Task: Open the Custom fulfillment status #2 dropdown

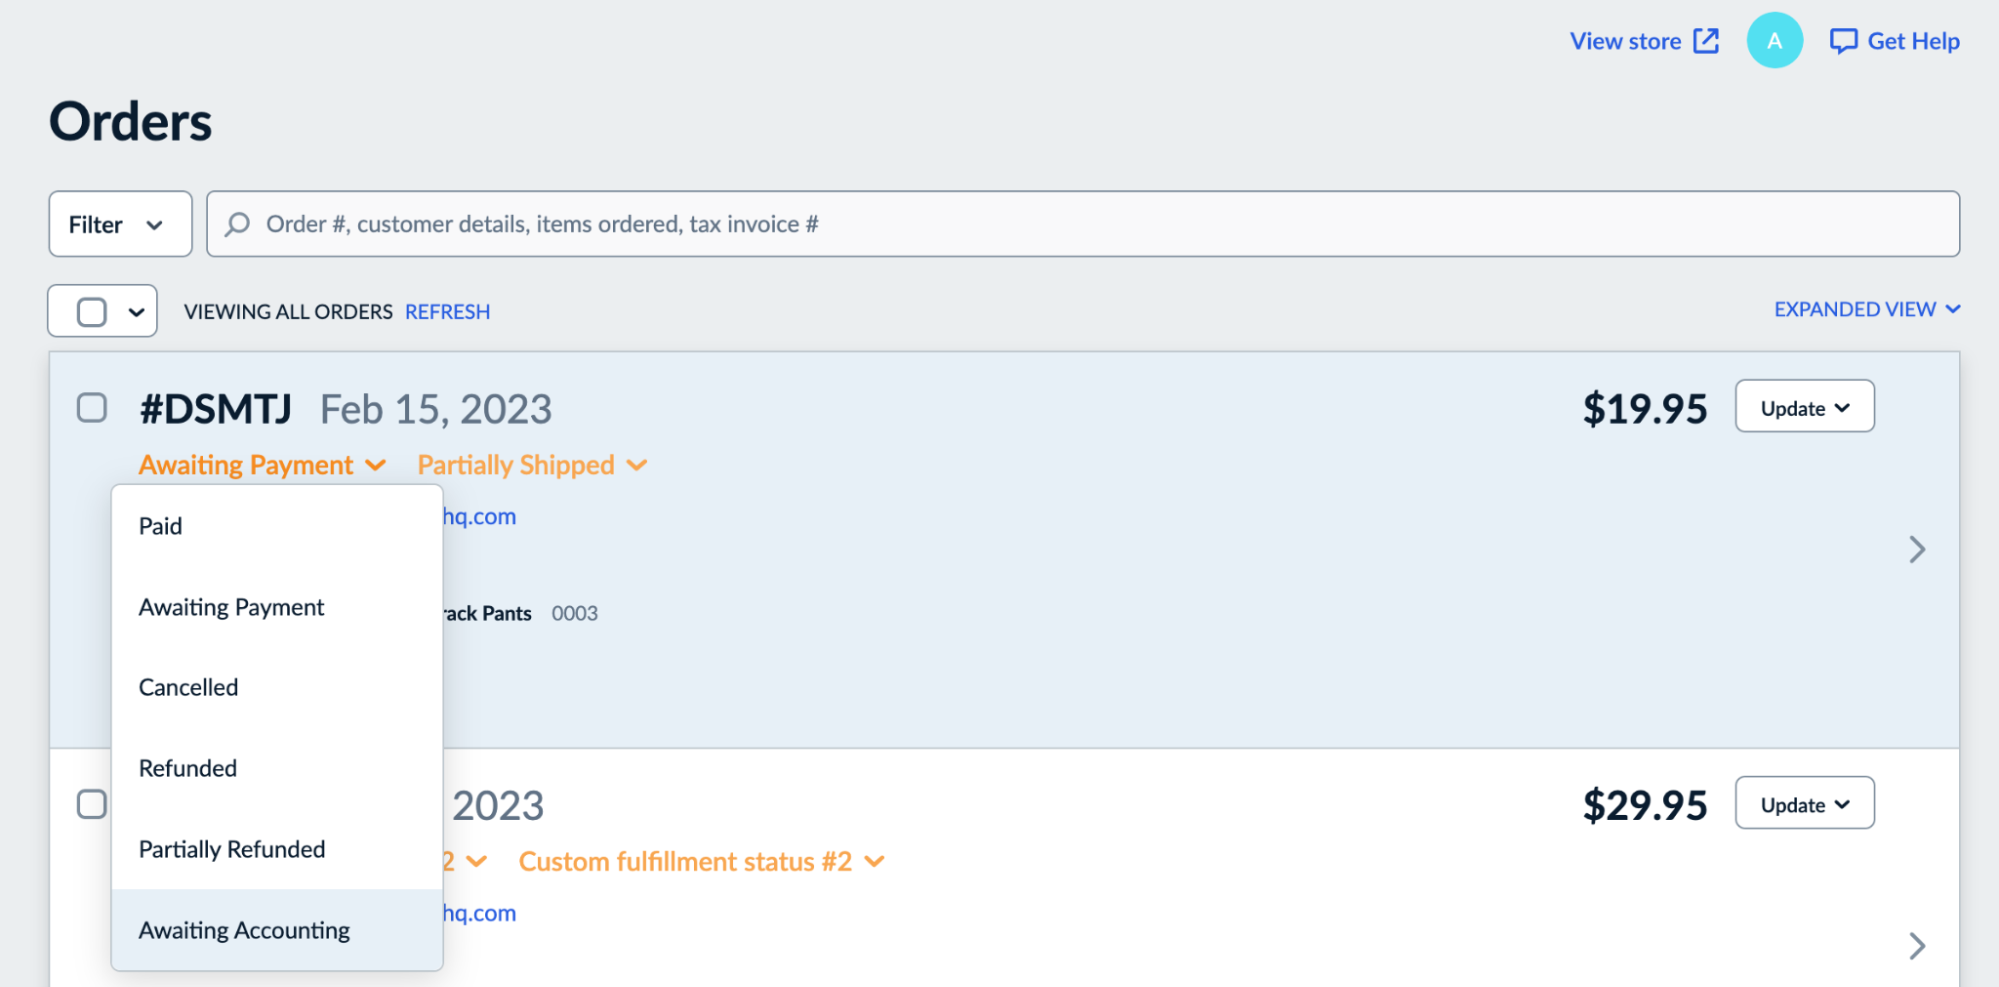Action: pyautogui.click(x=702, y=861)
